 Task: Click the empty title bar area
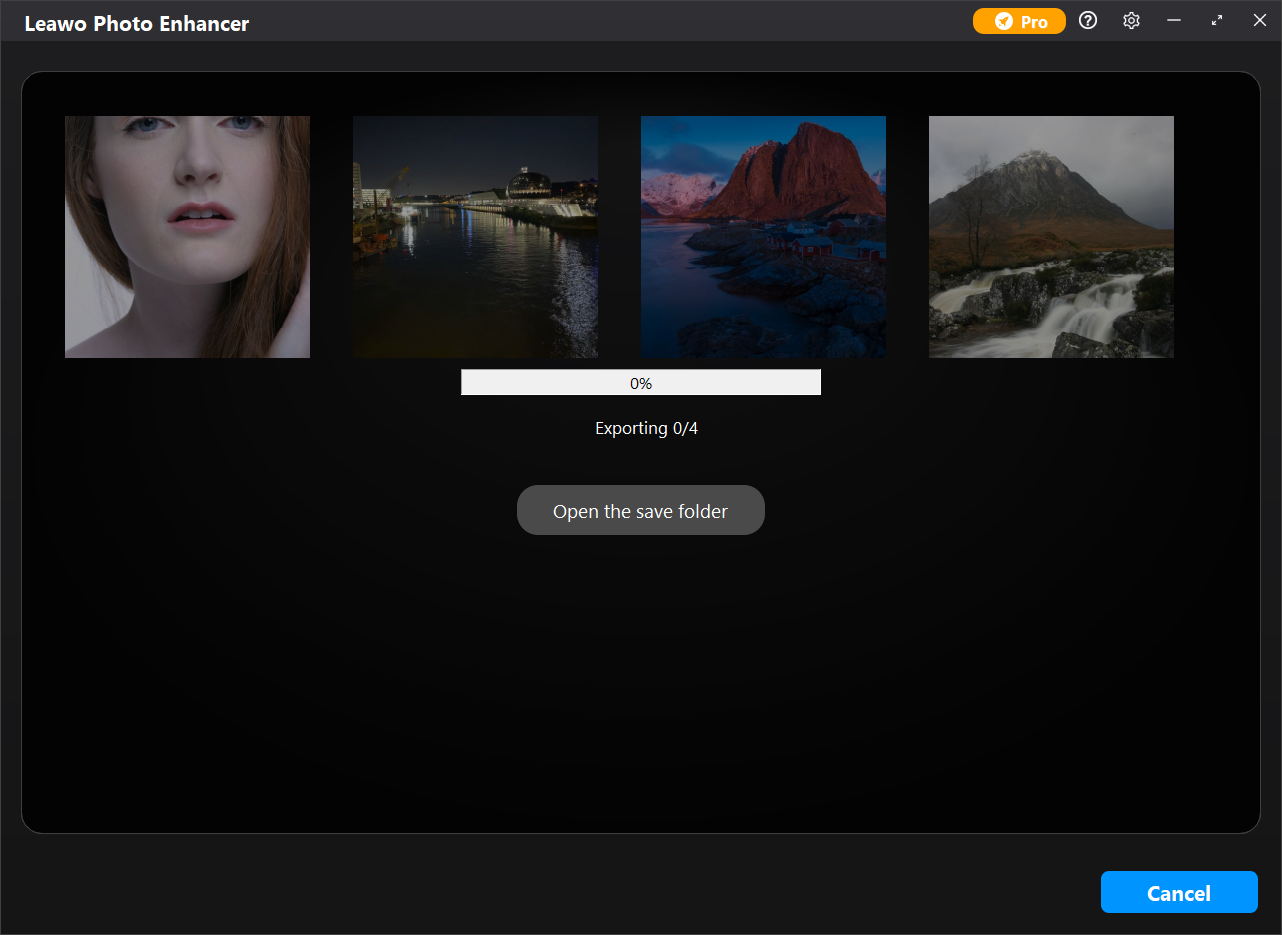600,21
